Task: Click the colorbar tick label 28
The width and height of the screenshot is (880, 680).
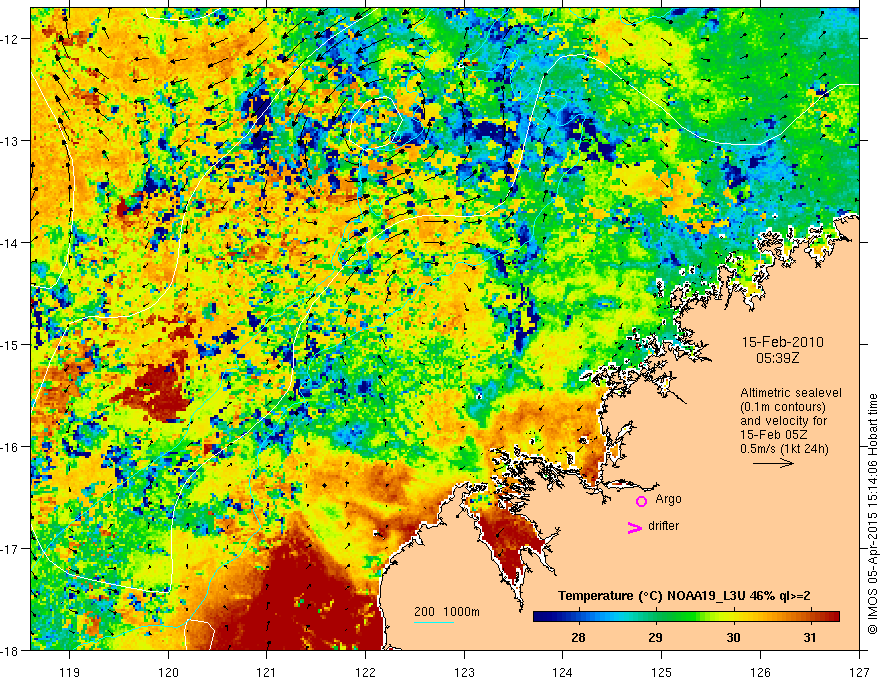Action: point(578,637)
